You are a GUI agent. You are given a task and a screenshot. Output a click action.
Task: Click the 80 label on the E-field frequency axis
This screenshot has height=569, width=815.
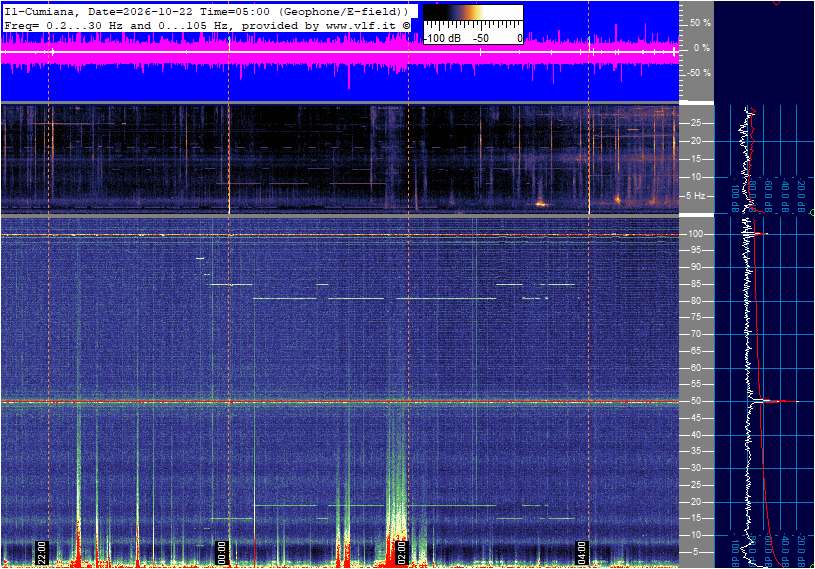(x=695, y=301)
